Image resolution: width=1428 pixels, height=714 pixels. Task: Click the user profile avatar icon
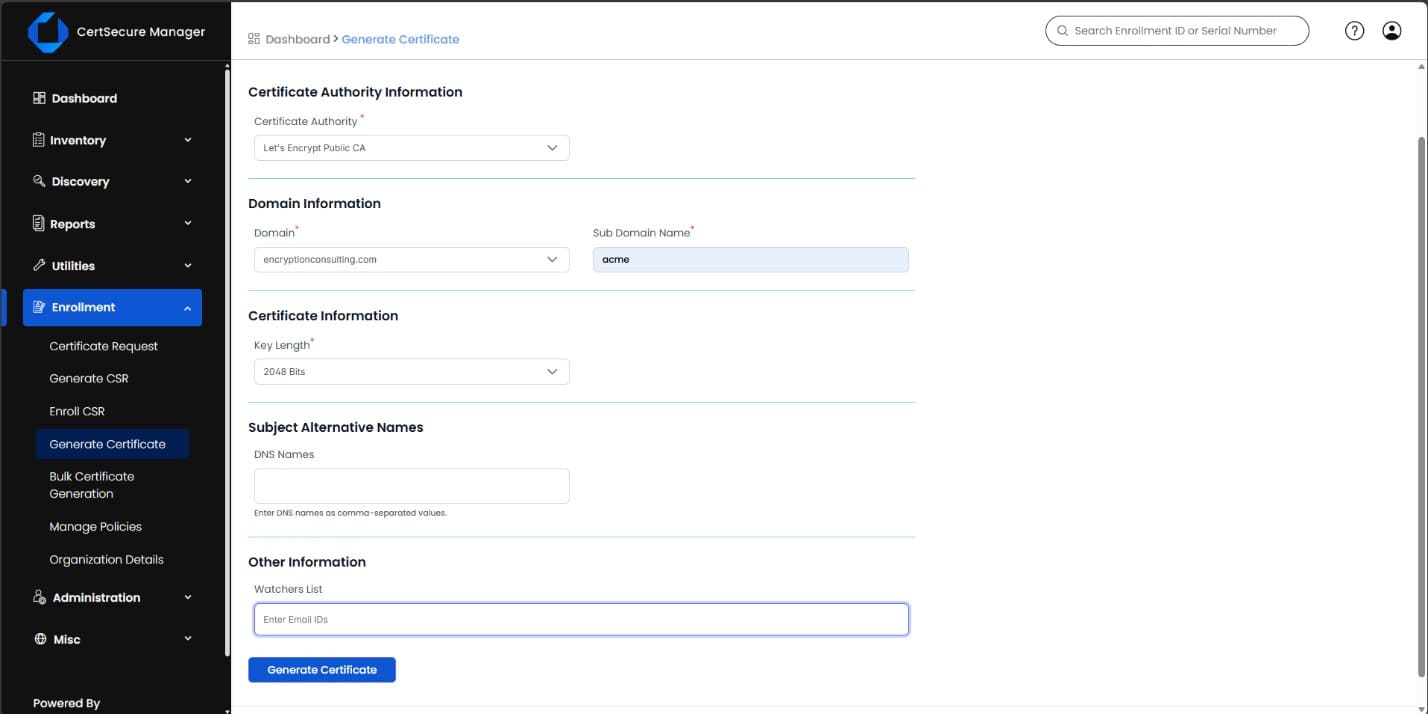tap(1391, 31)
